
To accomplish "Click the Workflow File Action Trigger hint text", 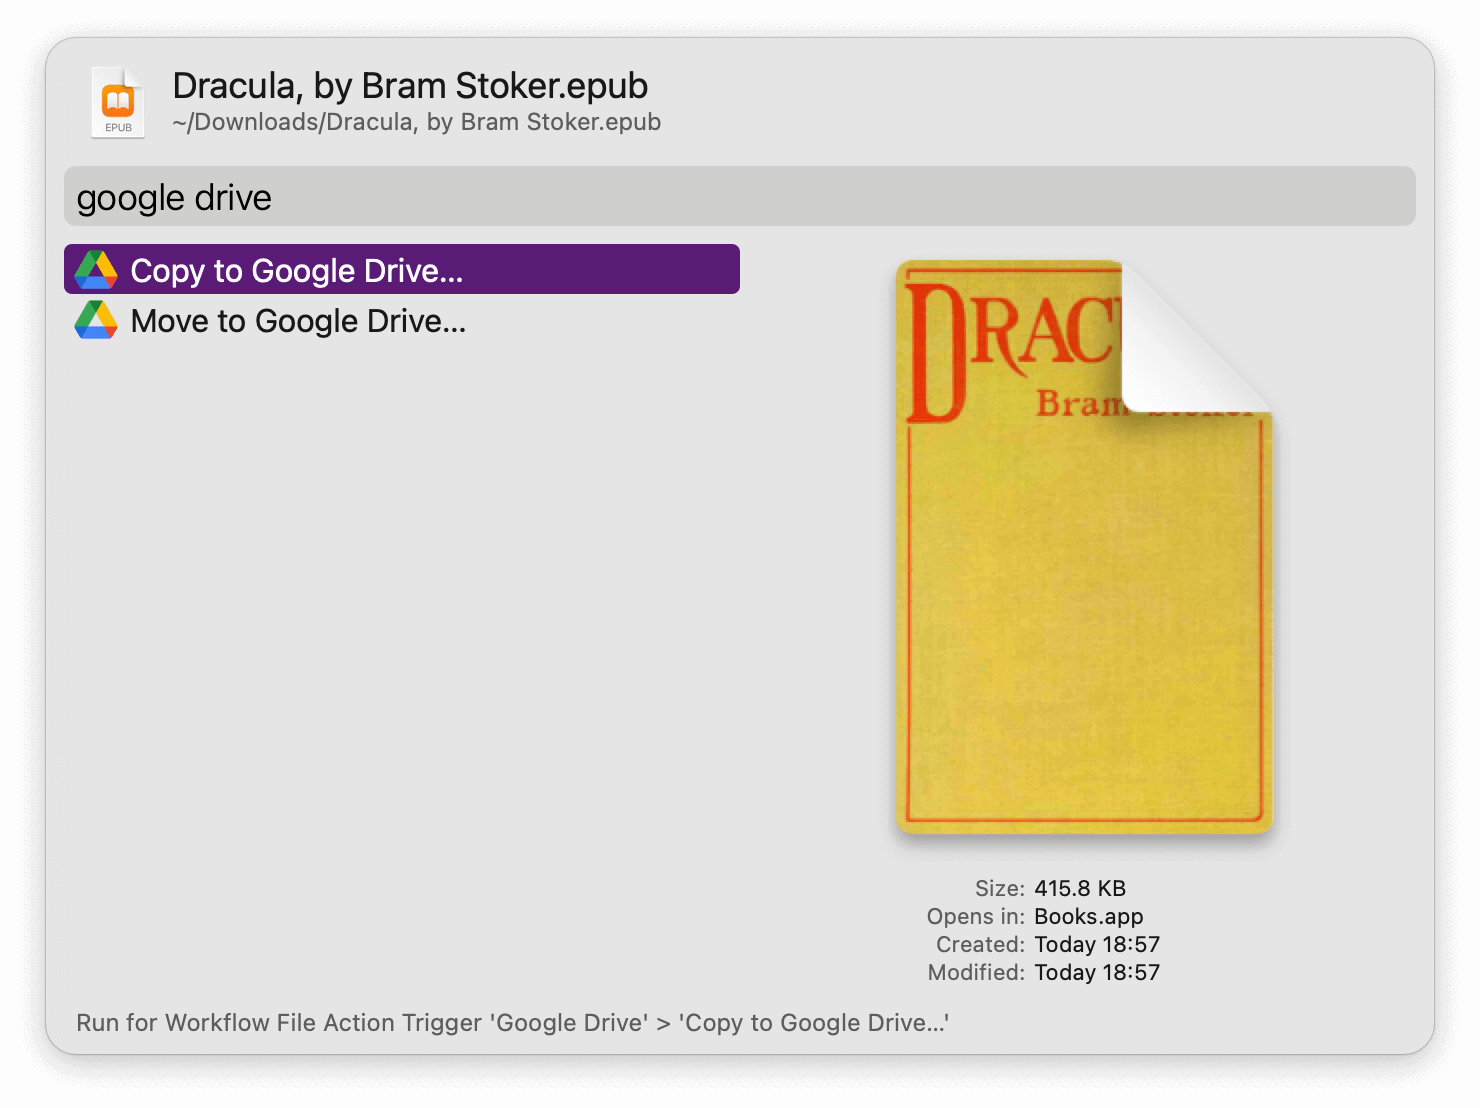I will tap(512, 1023).
